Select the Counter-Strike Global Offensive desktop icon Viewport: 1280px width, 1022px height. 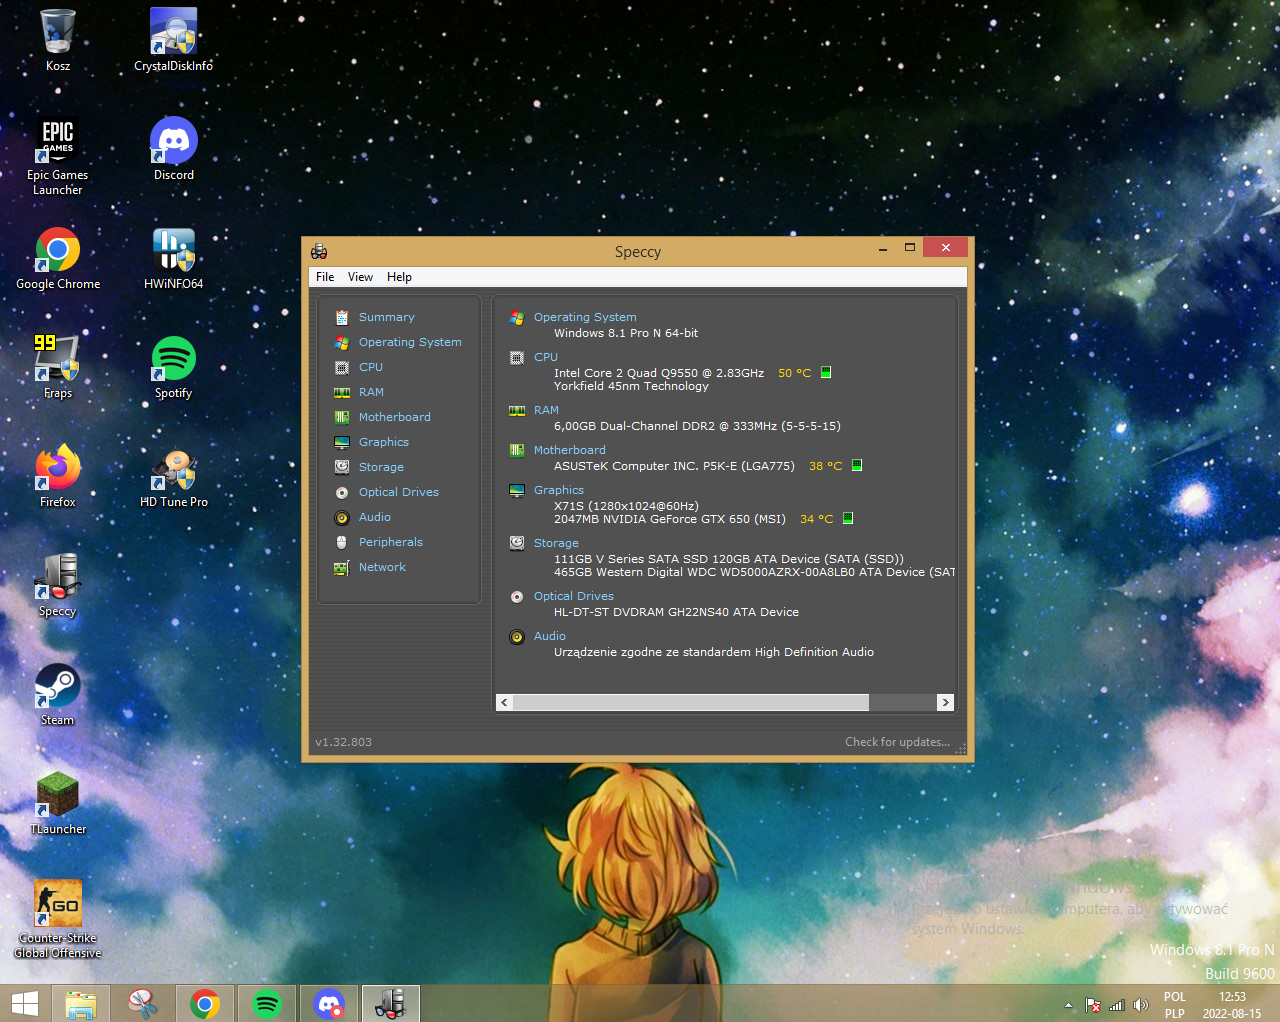pyautogui.click(x=58, y=919)
